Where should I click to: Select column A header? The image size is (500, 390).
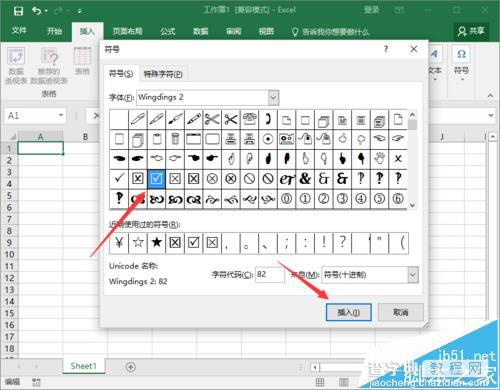pos(40,136)
